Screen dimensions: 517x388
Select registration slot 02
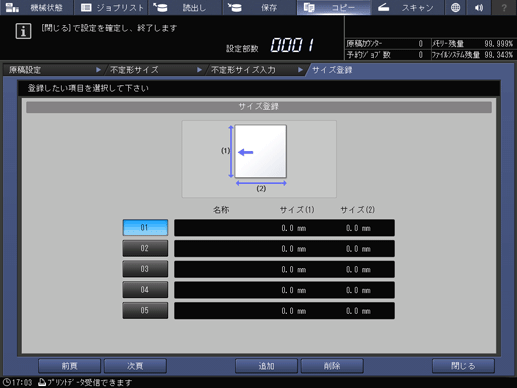click(145, 248)
